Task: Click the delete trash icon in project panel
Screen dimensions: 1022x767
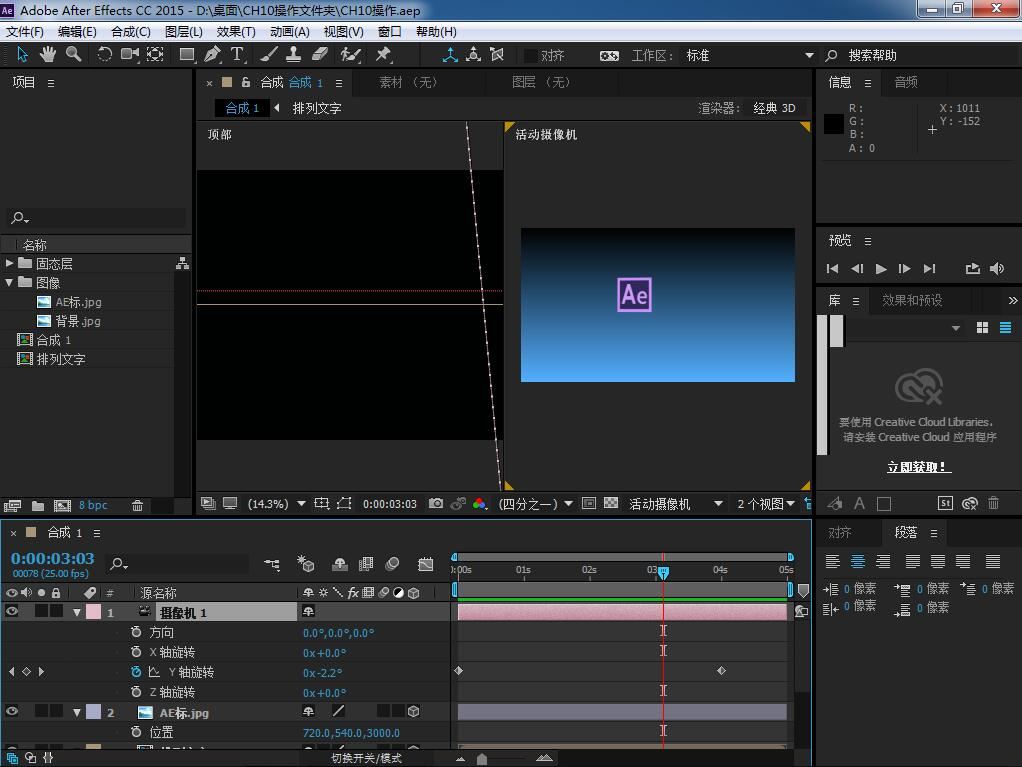Action: [138, 505]
